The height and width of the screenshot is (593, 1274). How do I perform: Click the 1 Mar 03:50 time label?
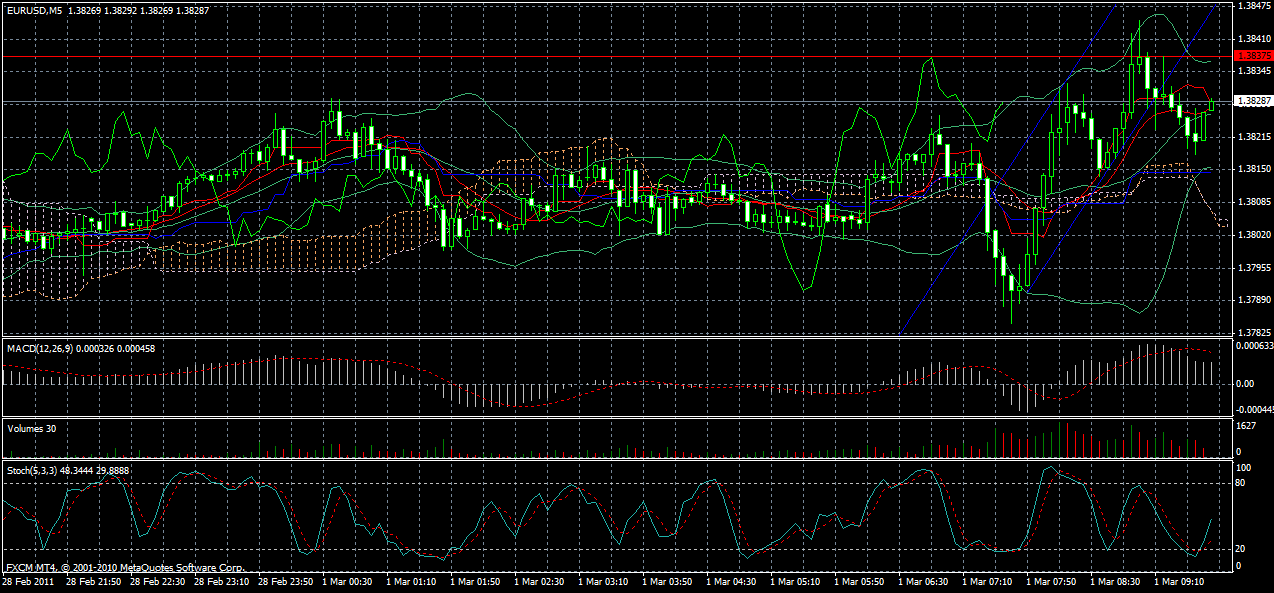(x=669, y=581)
